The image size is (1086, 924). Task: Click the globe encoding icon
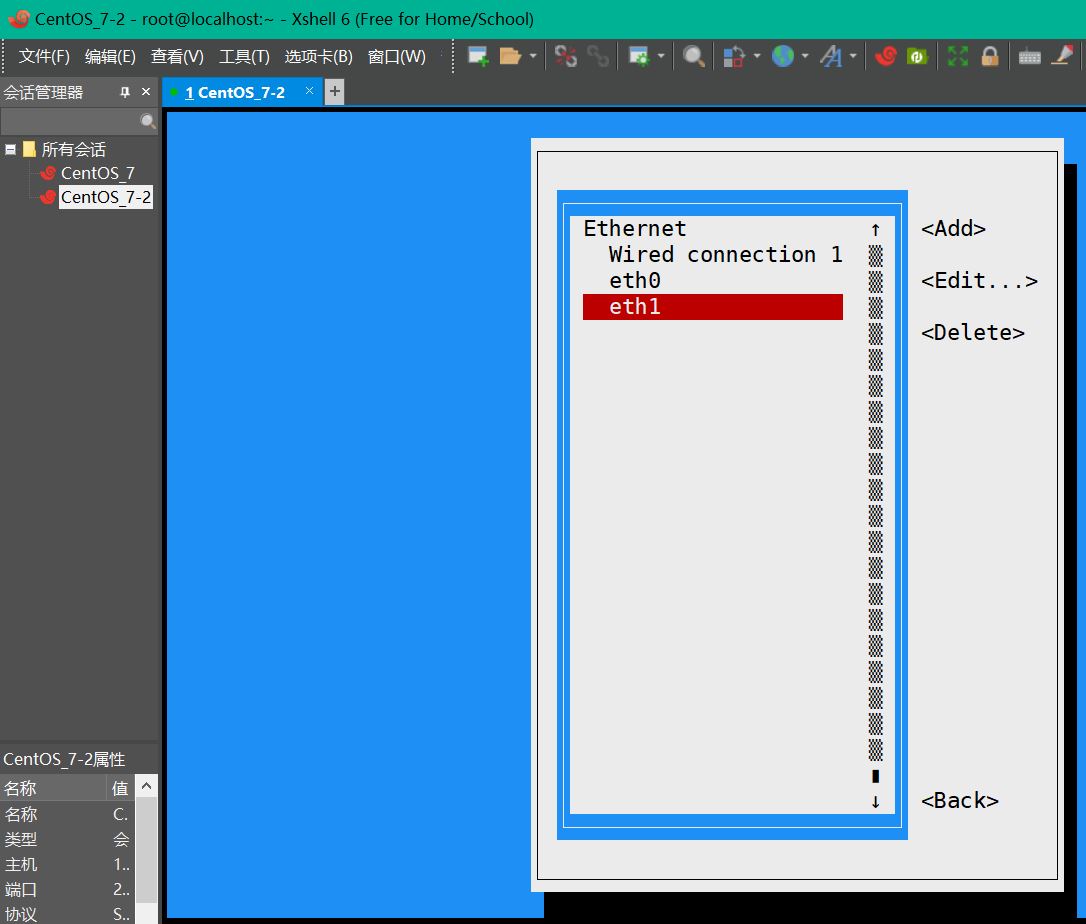pyautogui.click(x=783, y=56)
